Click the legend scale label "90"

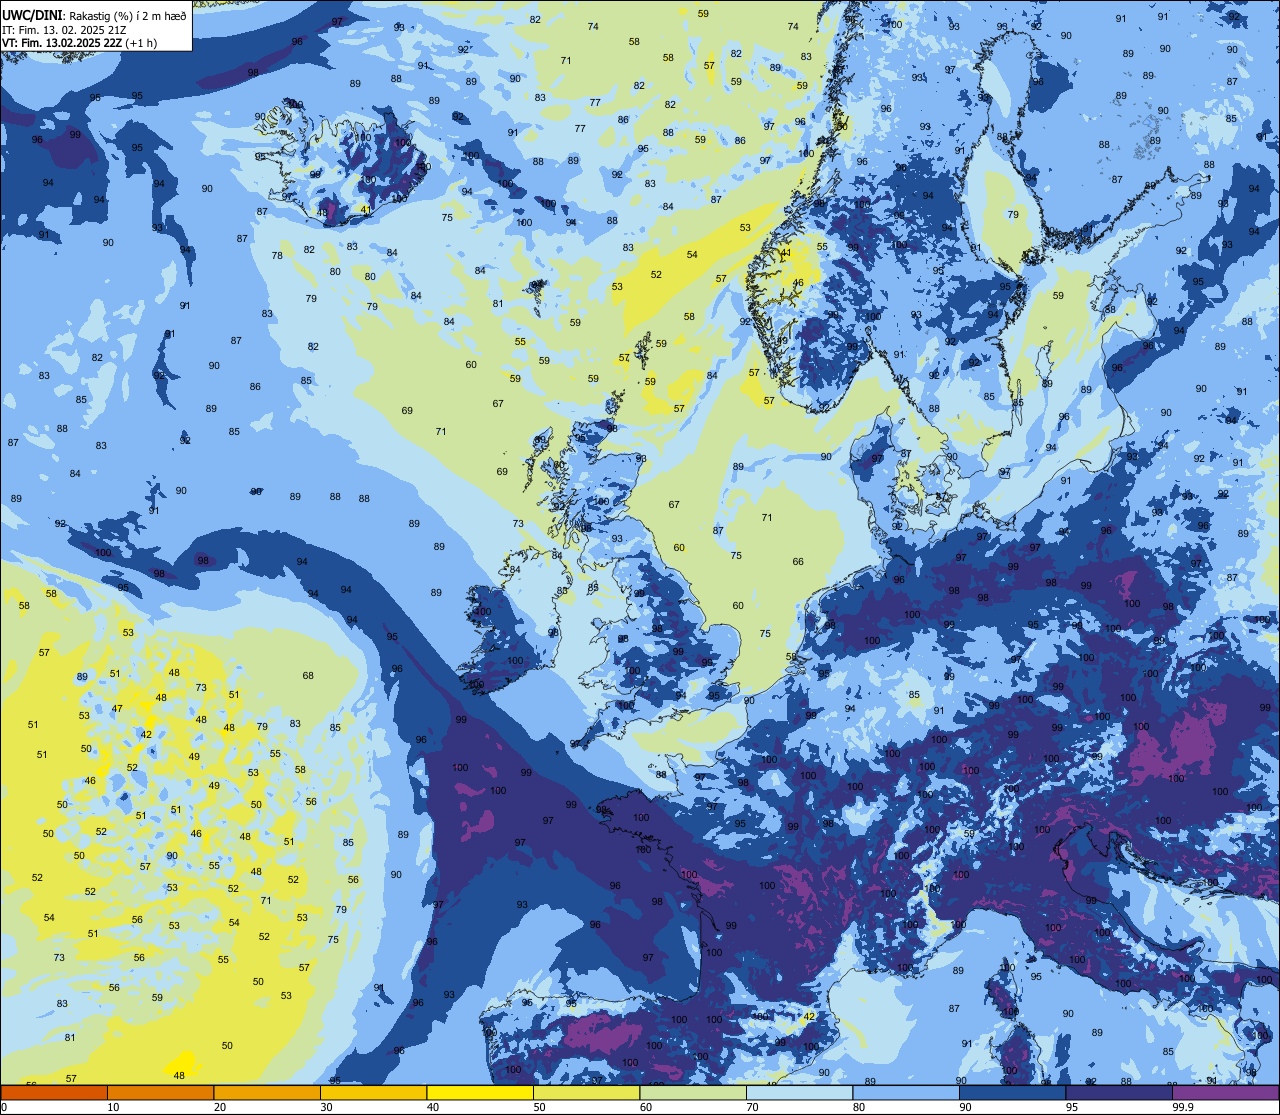point(966,1107)
